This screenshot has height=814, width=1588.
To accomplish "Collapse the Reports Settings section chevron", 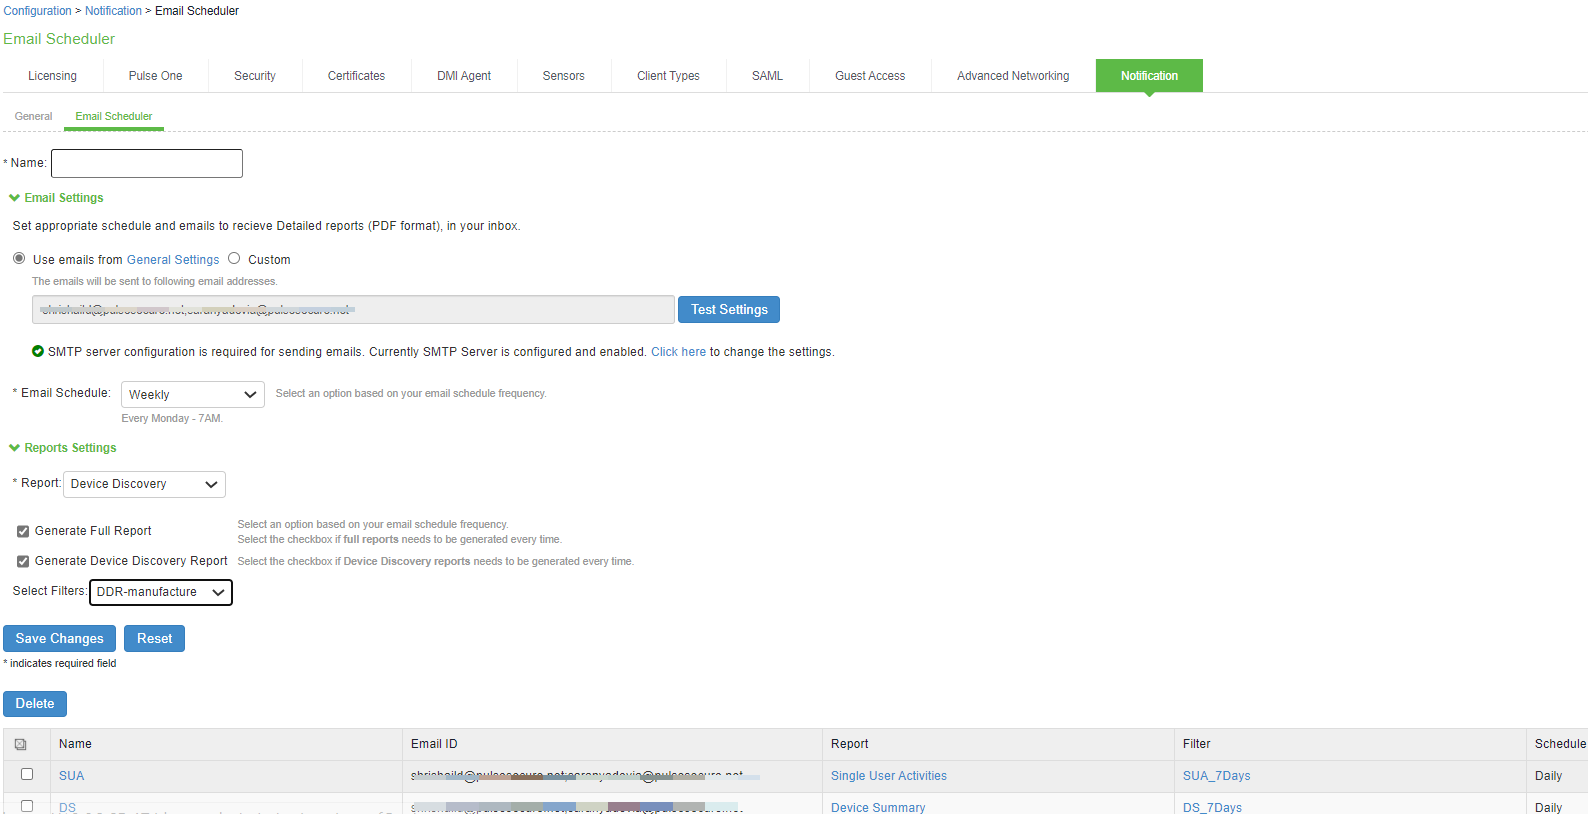I will 14,448.
